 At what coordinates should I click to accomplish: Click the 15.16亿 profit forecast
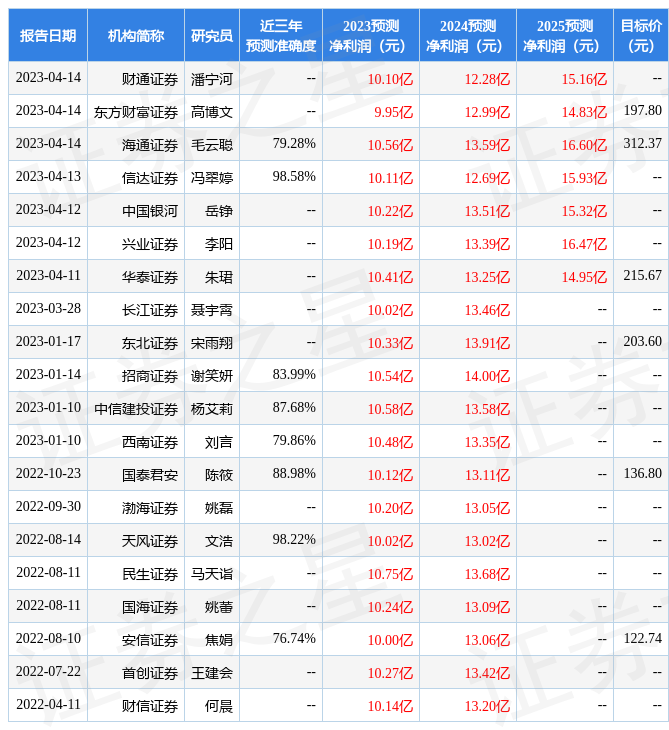coord(584,79)
